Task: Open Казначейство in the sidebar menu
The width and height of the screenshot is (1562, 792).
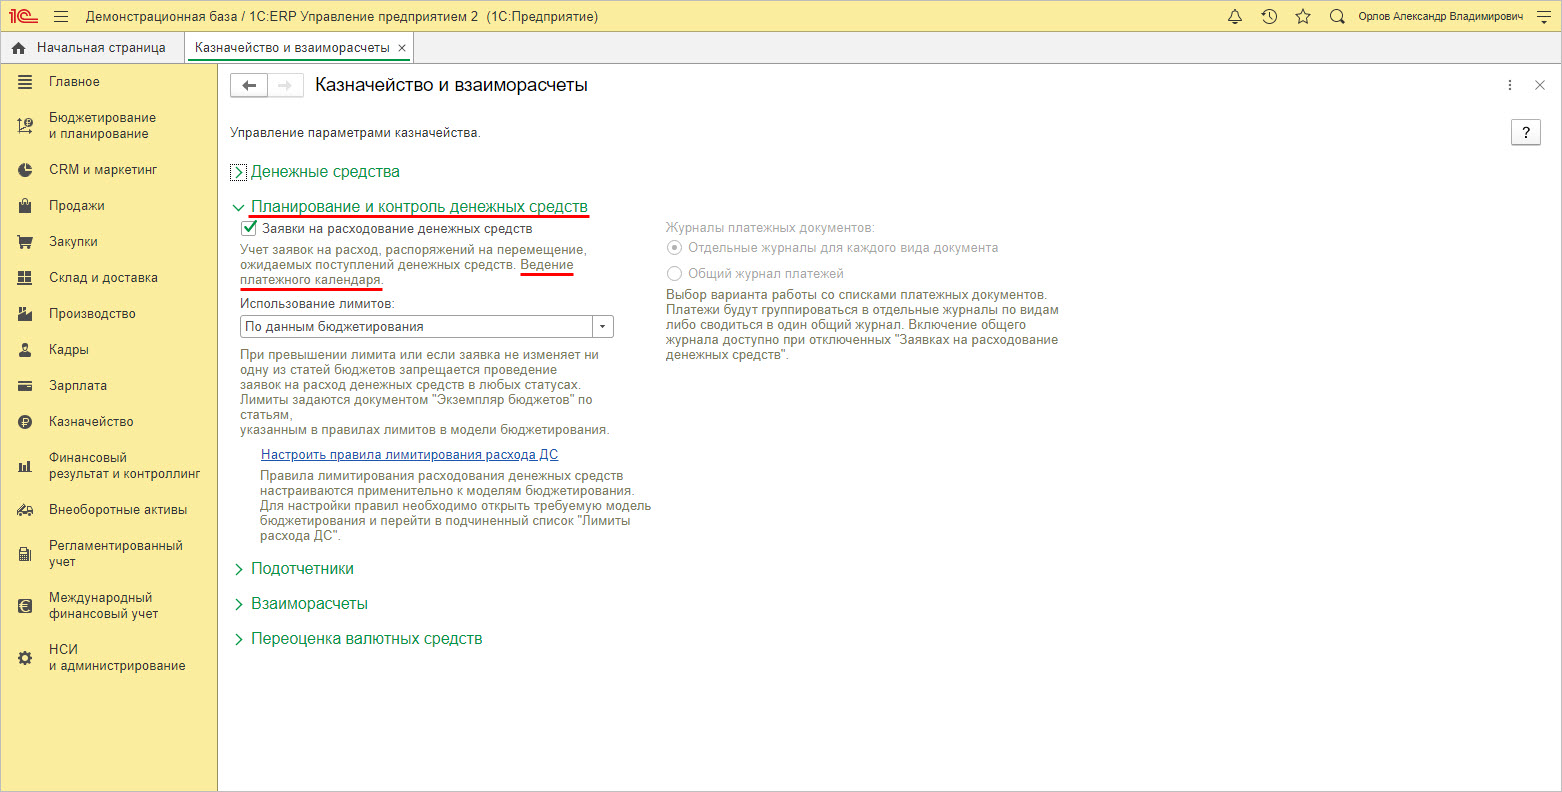Action: [91, 422]
